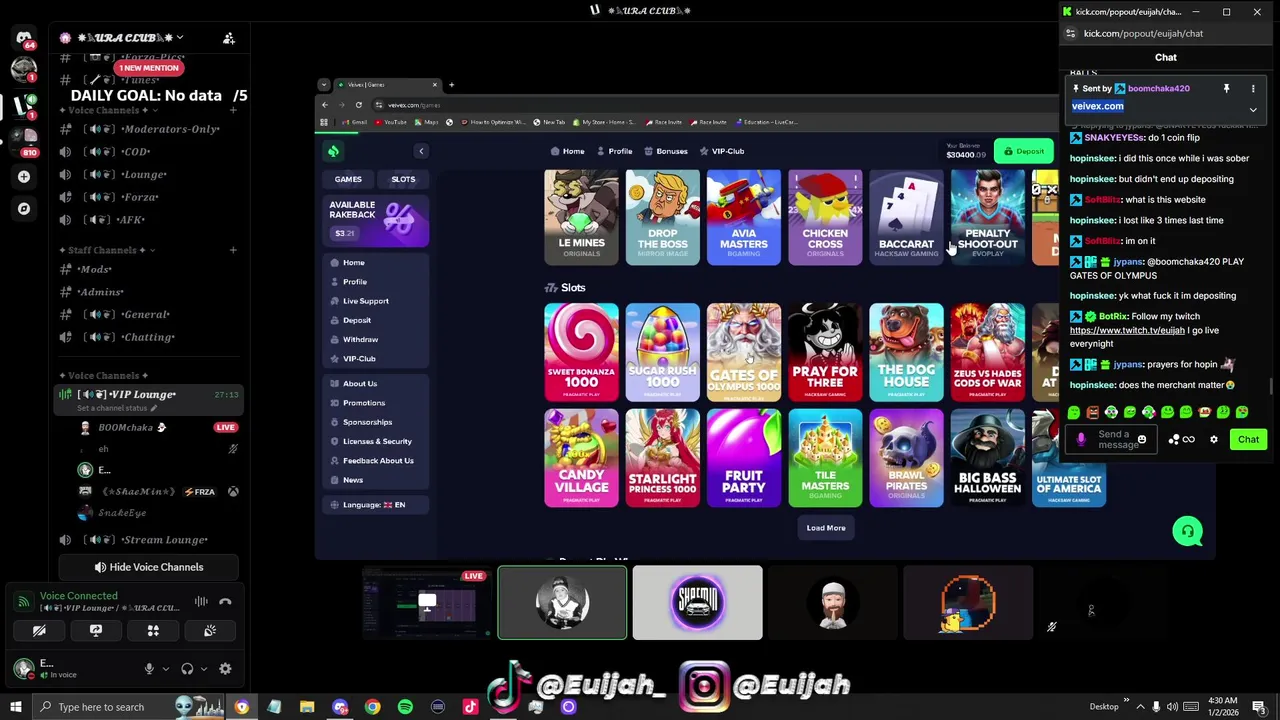Open Live Support in casino sidebar
The width and height of the screenshot is (1280, 720).
click(x=366, y=301)
